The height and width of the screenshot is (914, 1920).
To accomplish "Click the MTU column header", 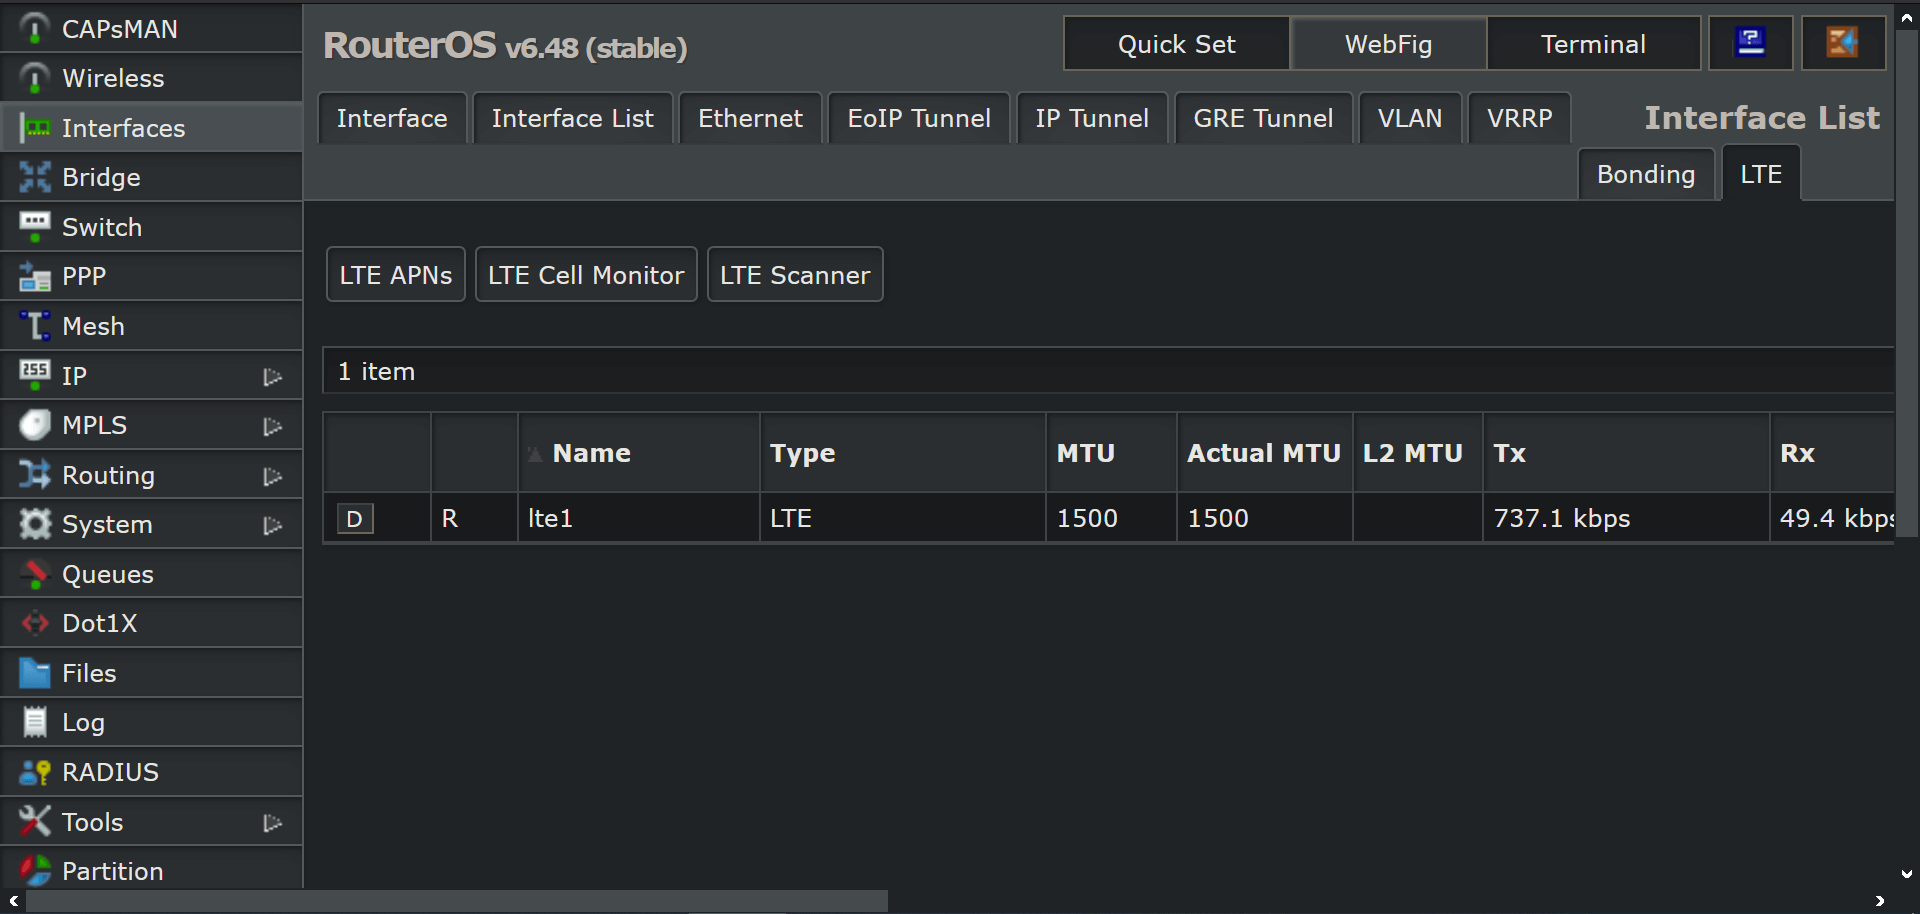I will coord(1111,453).
